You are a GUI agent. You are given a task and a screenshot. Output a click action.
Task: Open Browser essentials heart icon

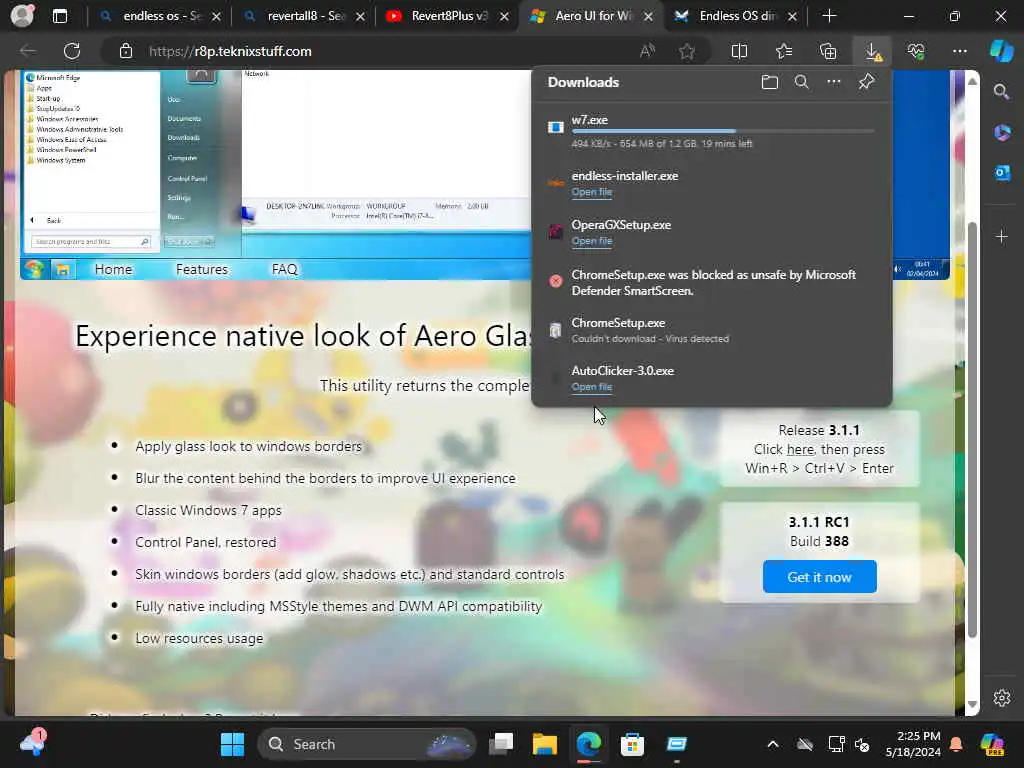(916, 51)
